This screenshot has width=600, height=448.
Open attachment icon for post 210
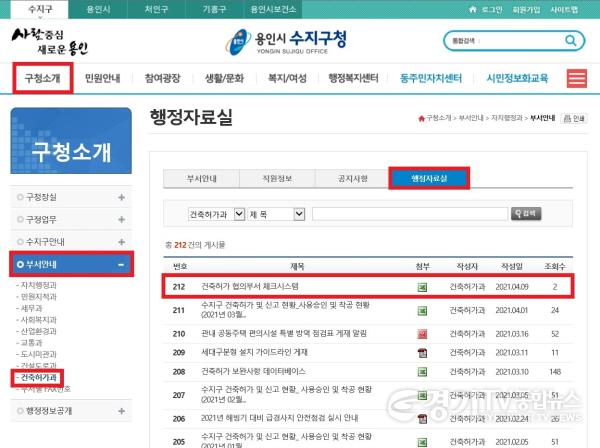(422, 332)
